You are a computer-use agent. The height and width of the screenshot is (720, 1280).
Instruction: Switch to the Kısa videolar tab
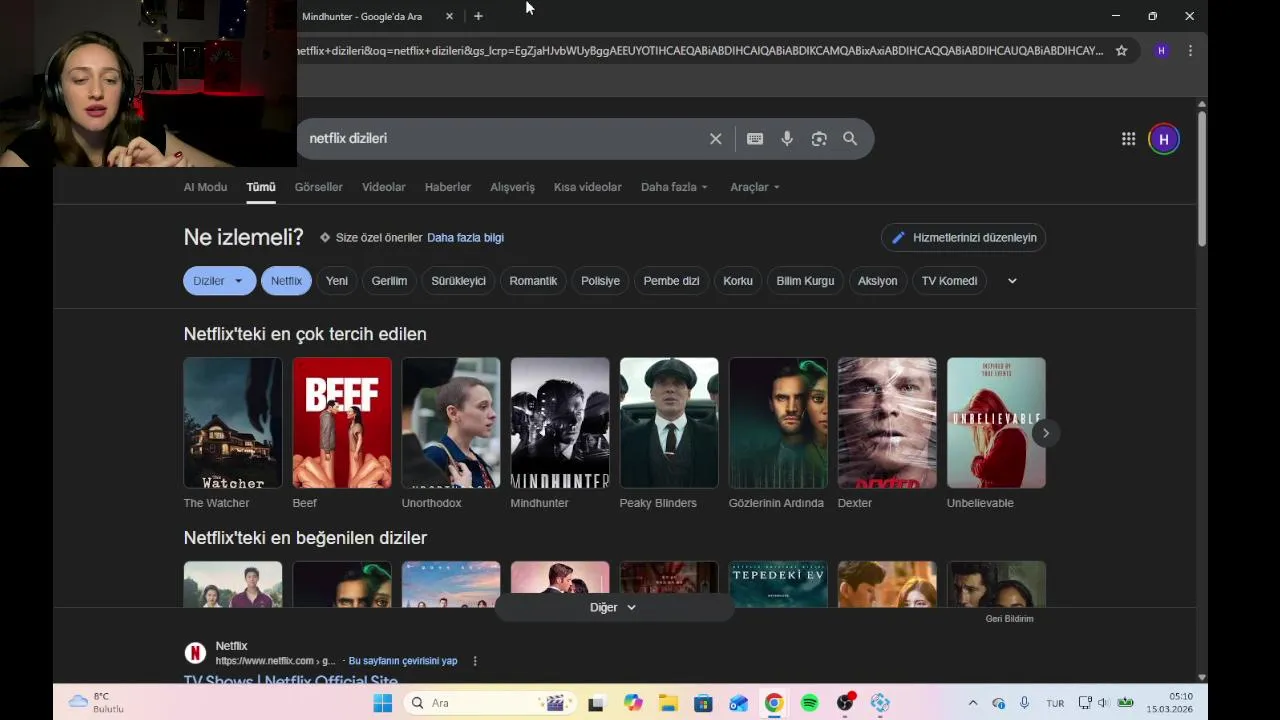pyautogui.click(x=588, y=187)
